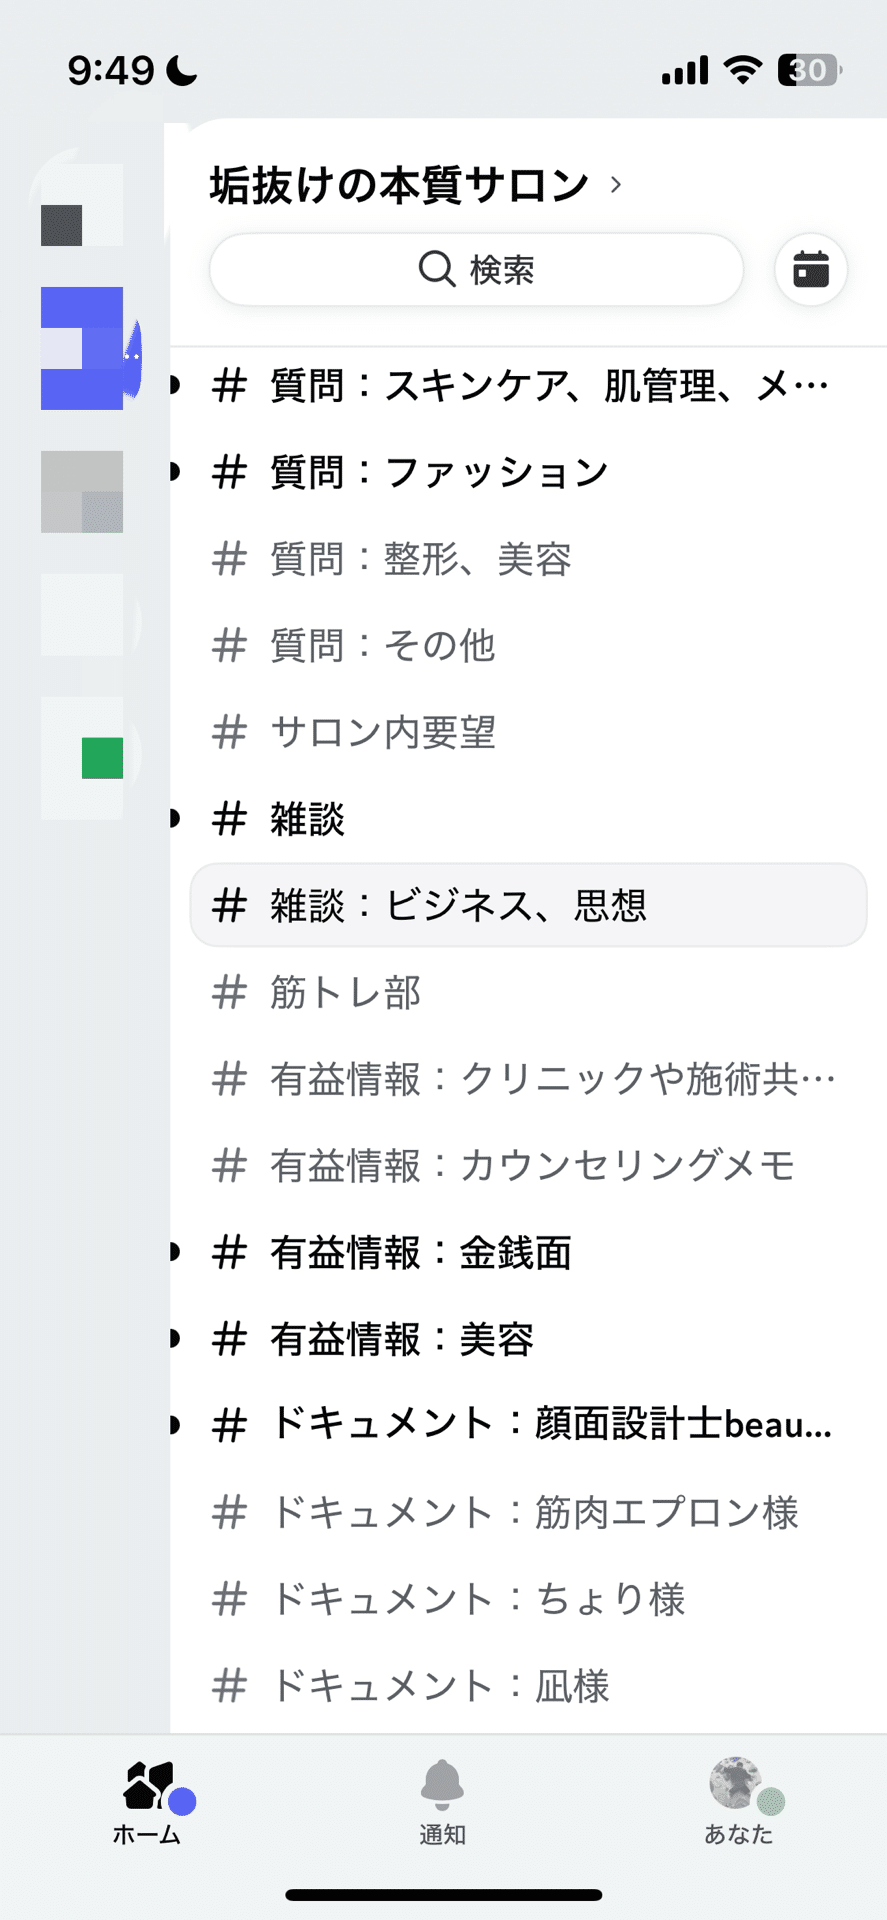This screenshot has height=1920, width=887.
Task: Open the unread 雑談 channel
Action: pos(307,819)
